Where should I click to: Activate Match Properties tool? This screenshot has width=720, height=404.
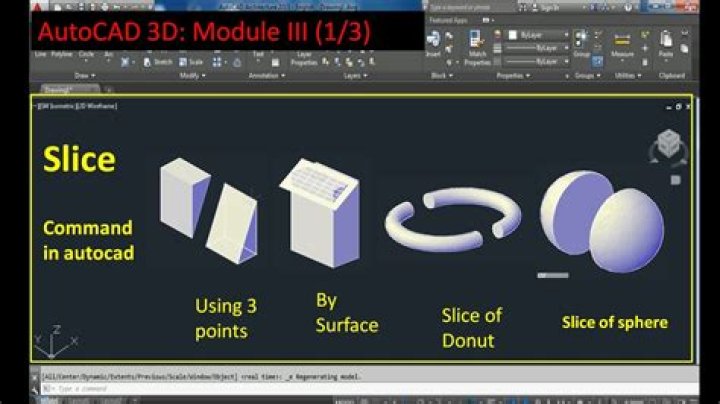477,48
